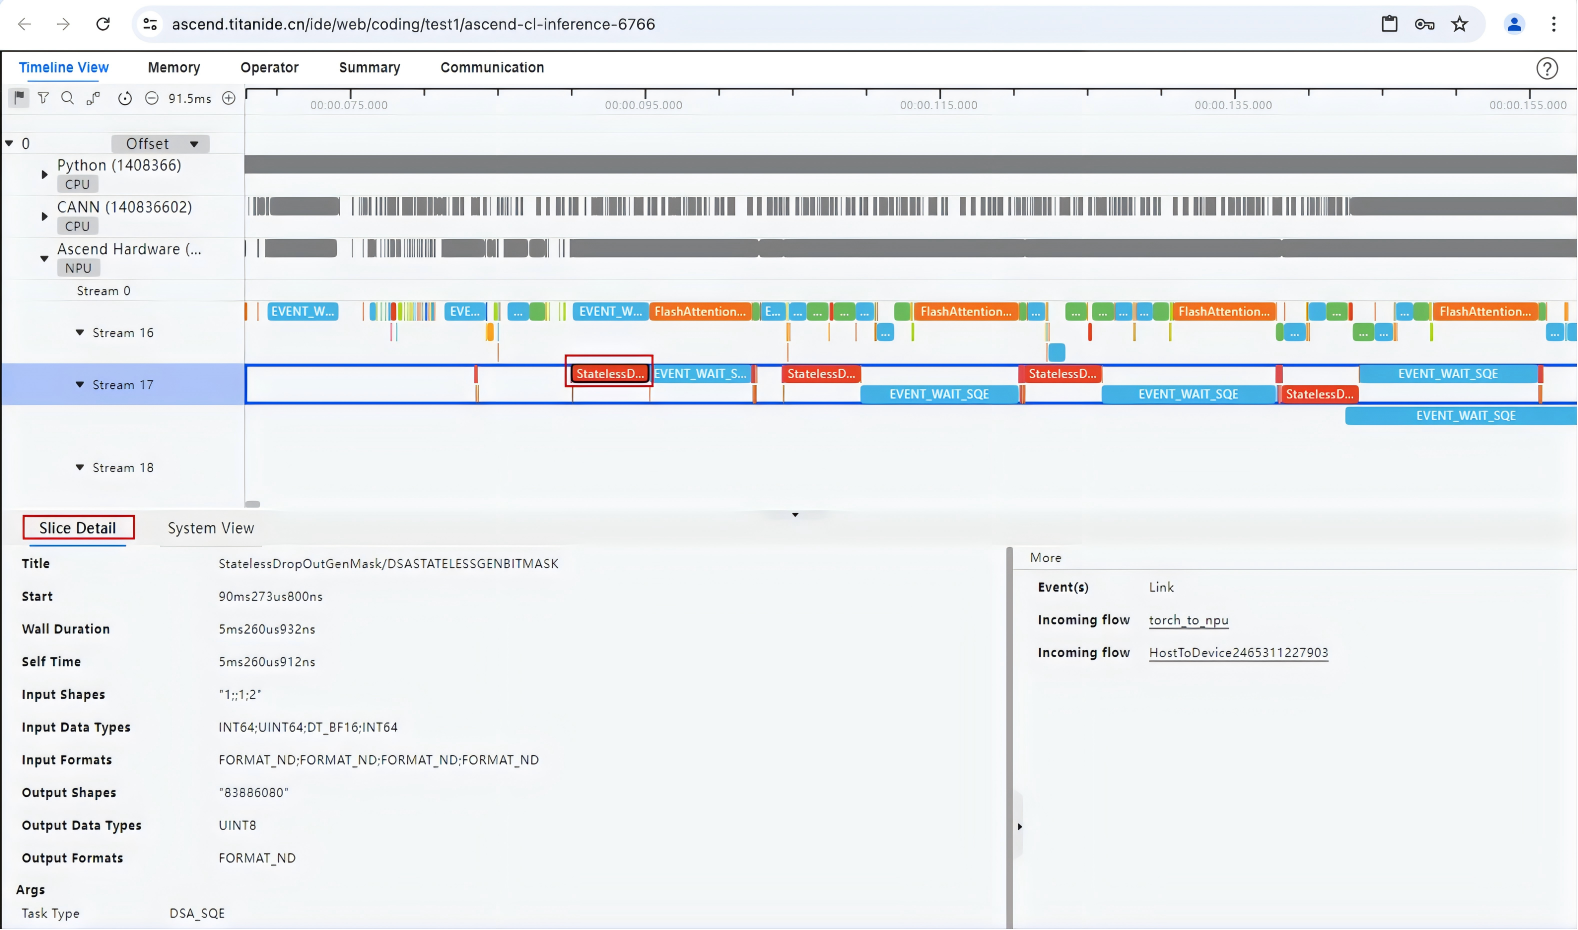Open the Offset dropdown

pyautogui.click(x=160, y=144)
